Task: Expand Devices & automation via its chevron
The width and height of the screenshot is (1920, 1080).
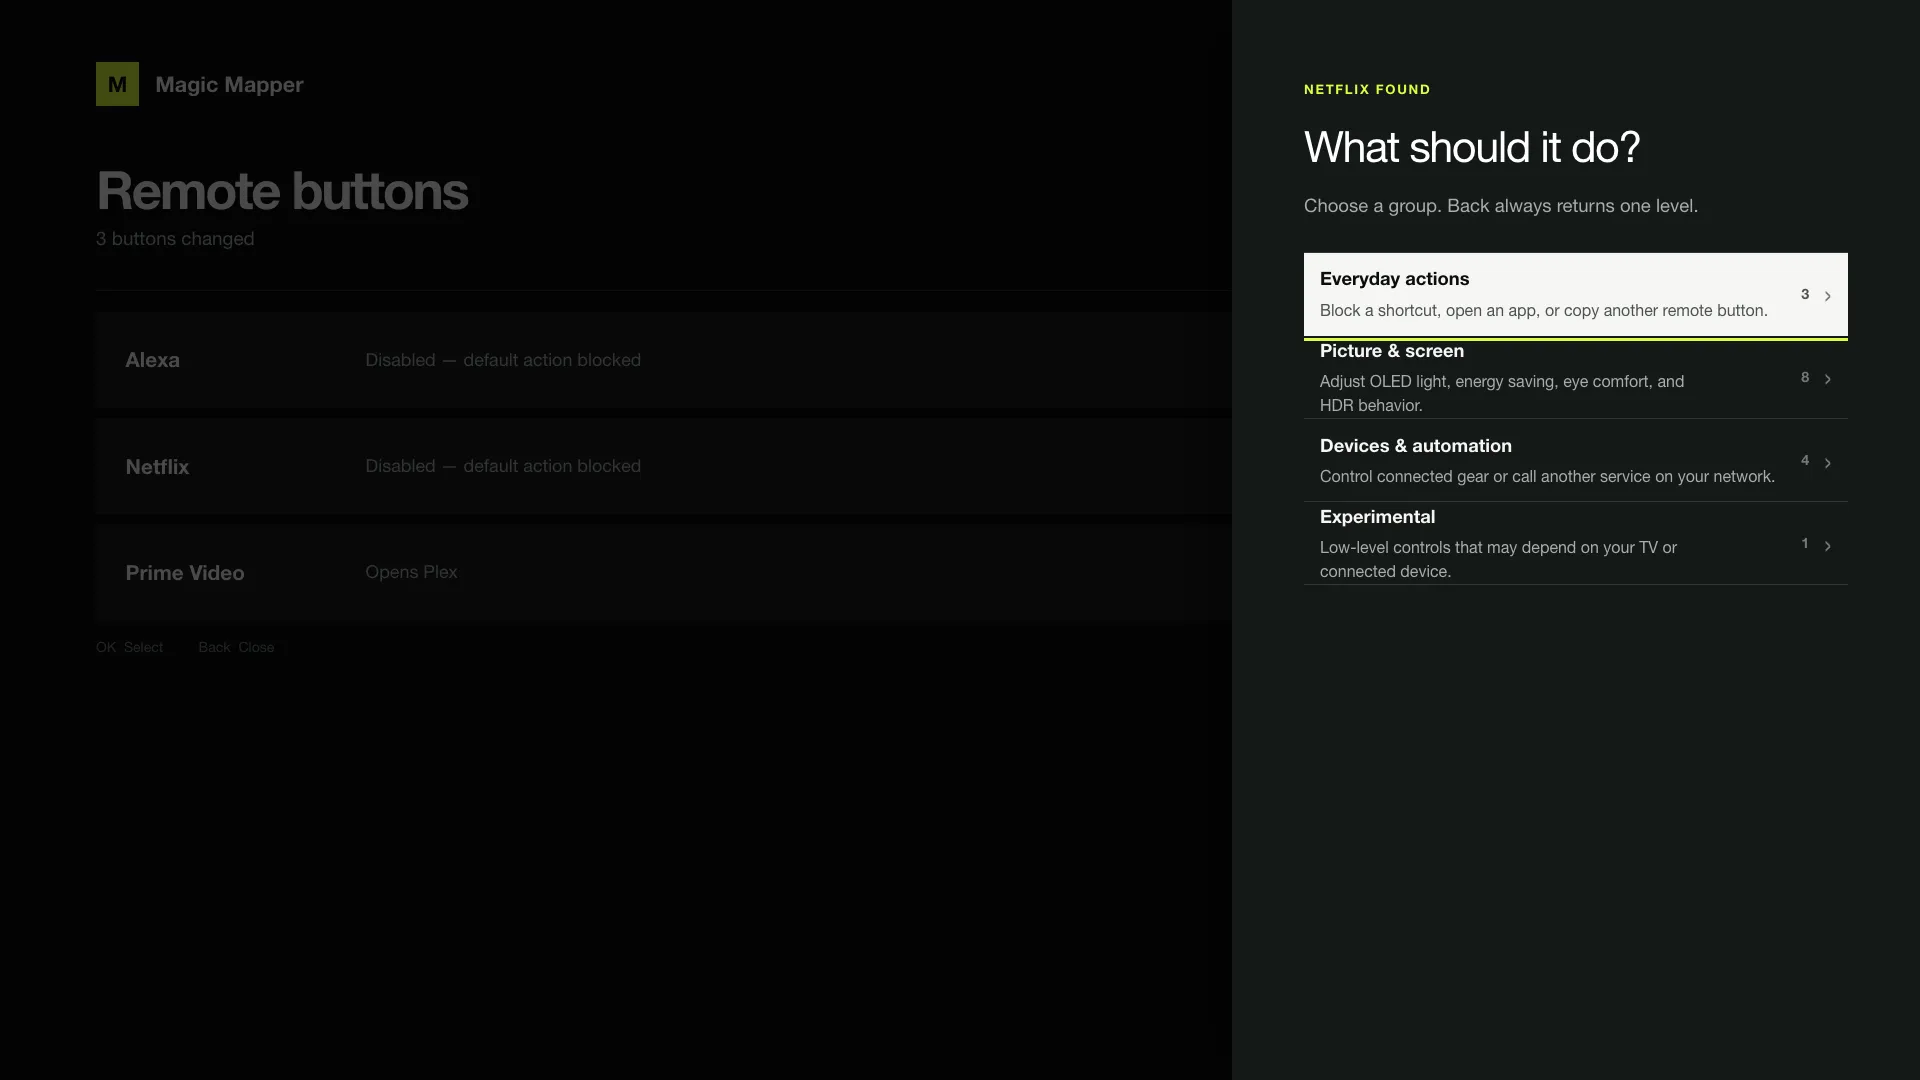Action: point(1827,463)
